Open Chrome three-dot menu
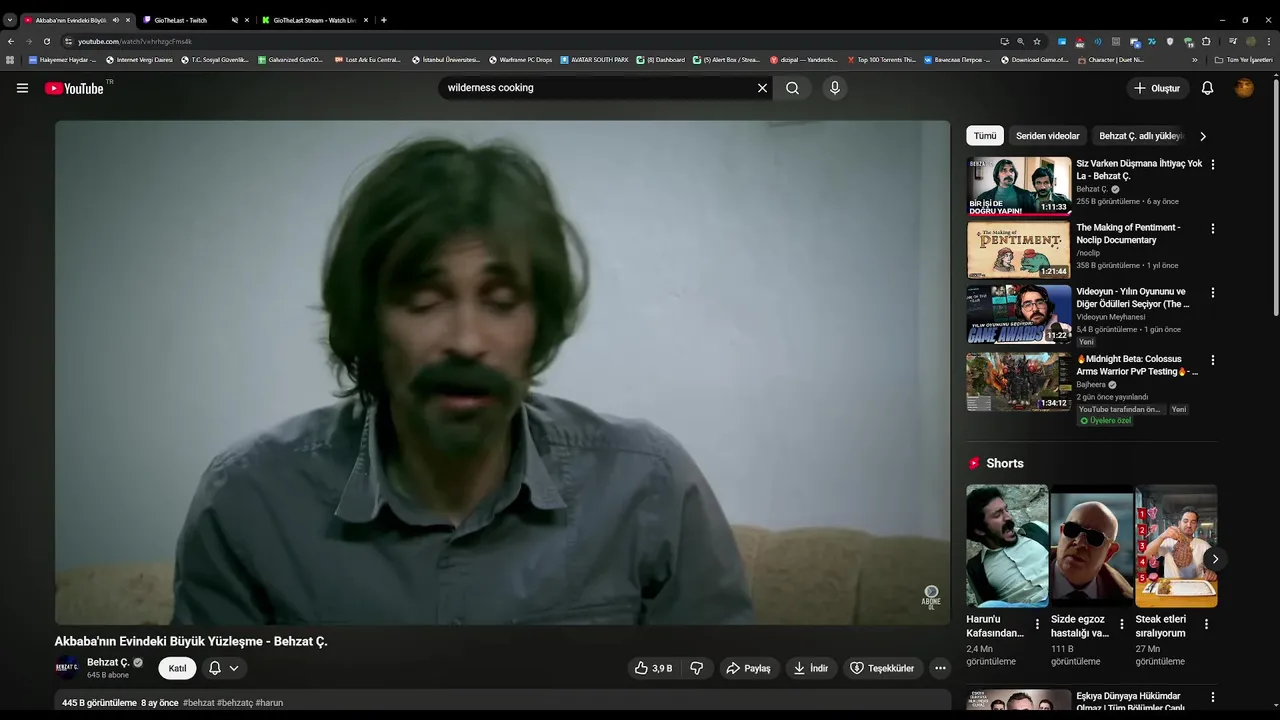The image size is (1280, 720). click(1269, 41)
